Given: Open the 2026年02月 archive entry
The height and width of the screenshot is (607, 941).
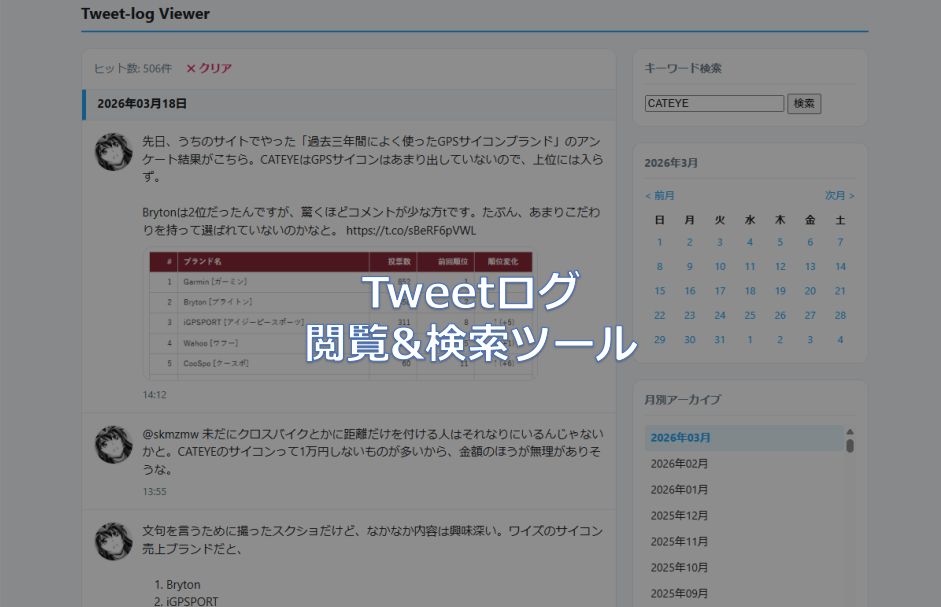Looking at the screenshot, I should click(679, 464).
